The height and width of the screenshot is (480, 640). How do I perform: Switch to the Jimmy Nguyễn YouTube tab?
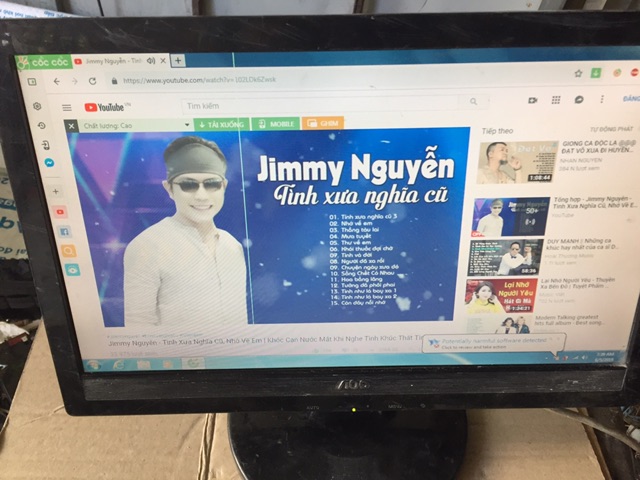tap(110, 61)
